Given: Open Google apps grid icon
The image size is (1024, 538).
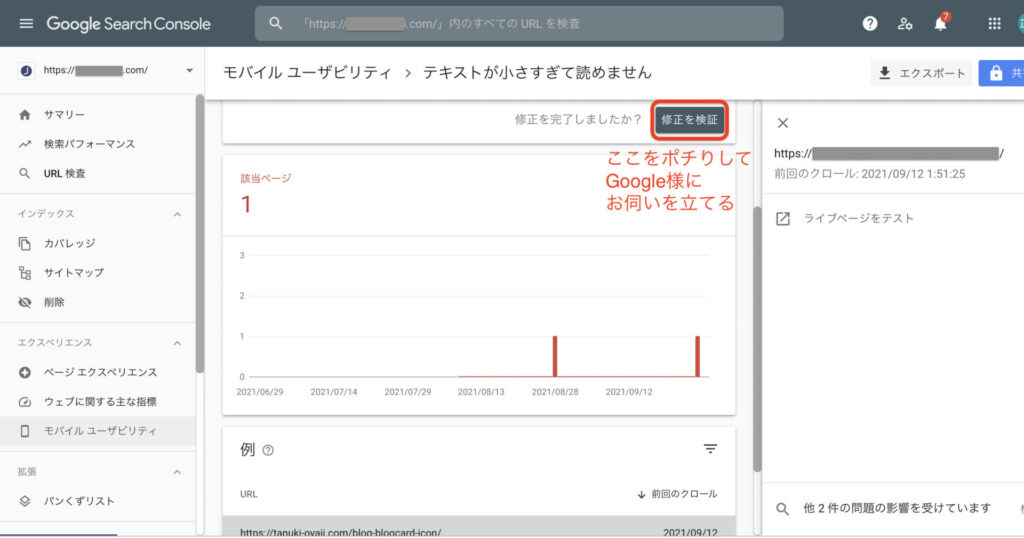Looking at the screenshot, I should pyautogui.click(x=995, y=24).
